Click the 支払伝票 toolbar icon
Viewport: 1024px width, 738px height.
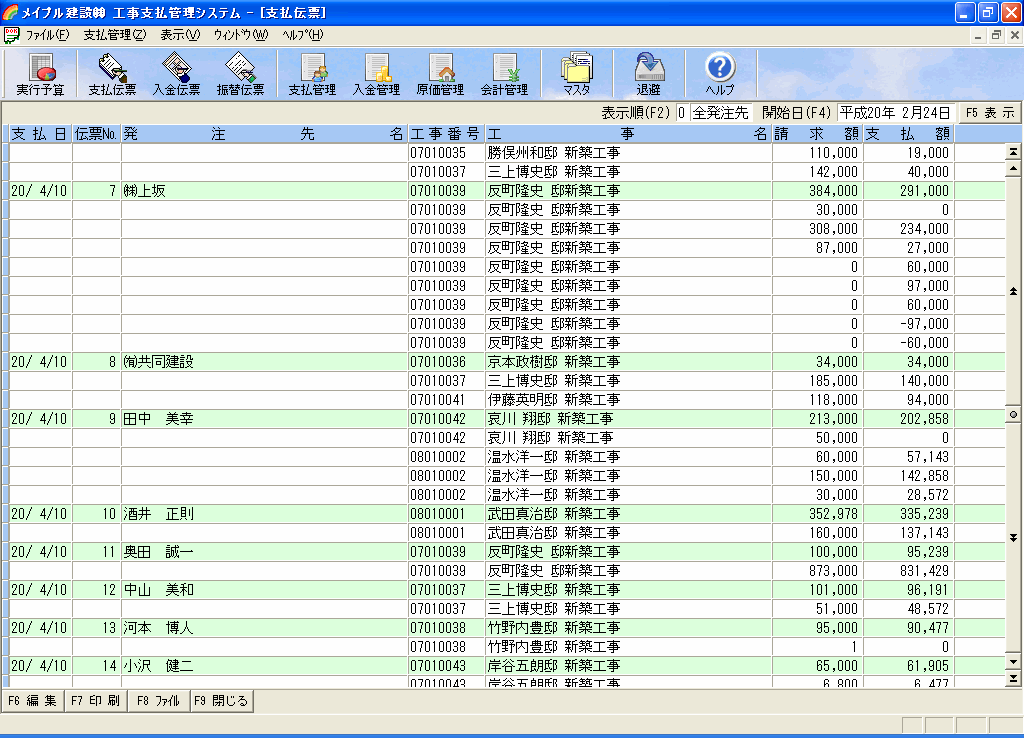click(112, 74)
